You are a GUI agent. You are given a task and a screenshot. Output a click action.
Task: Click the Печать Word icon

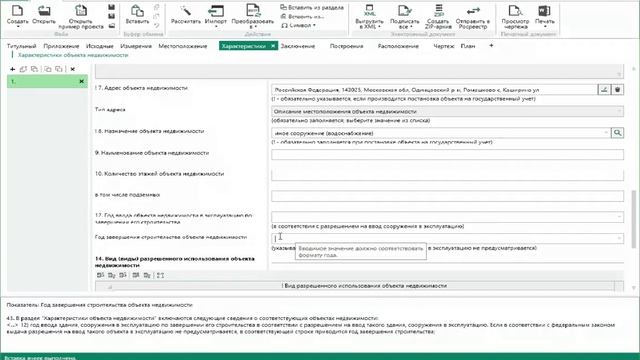pyautogui.click(x=544, y=11)
